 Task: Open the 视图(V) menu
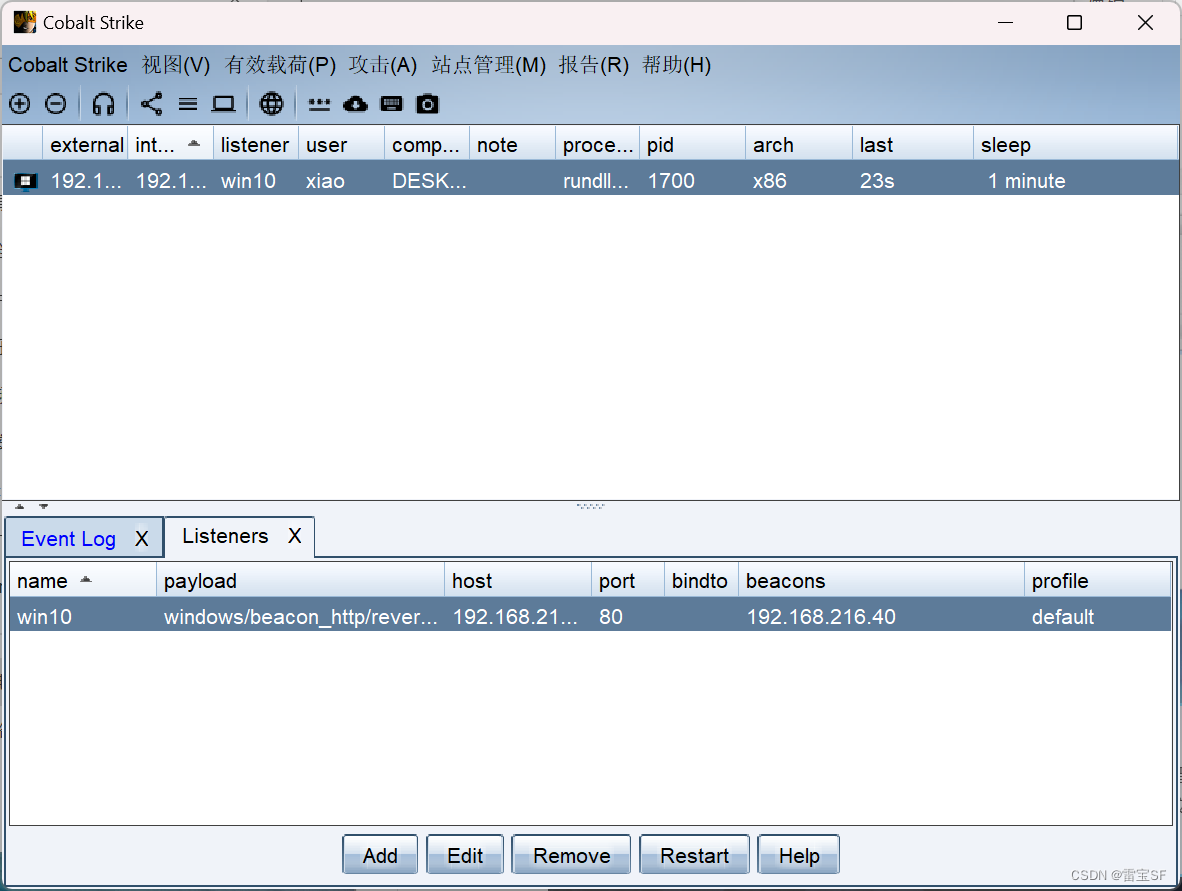click(176, 65)
